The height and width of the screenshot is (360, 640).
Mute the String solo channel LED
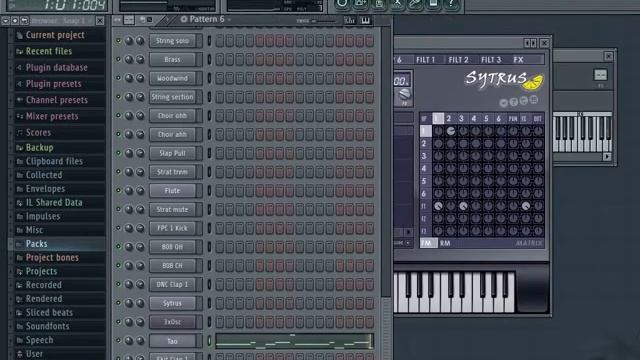pyautogui.click(x=118, y=40)
